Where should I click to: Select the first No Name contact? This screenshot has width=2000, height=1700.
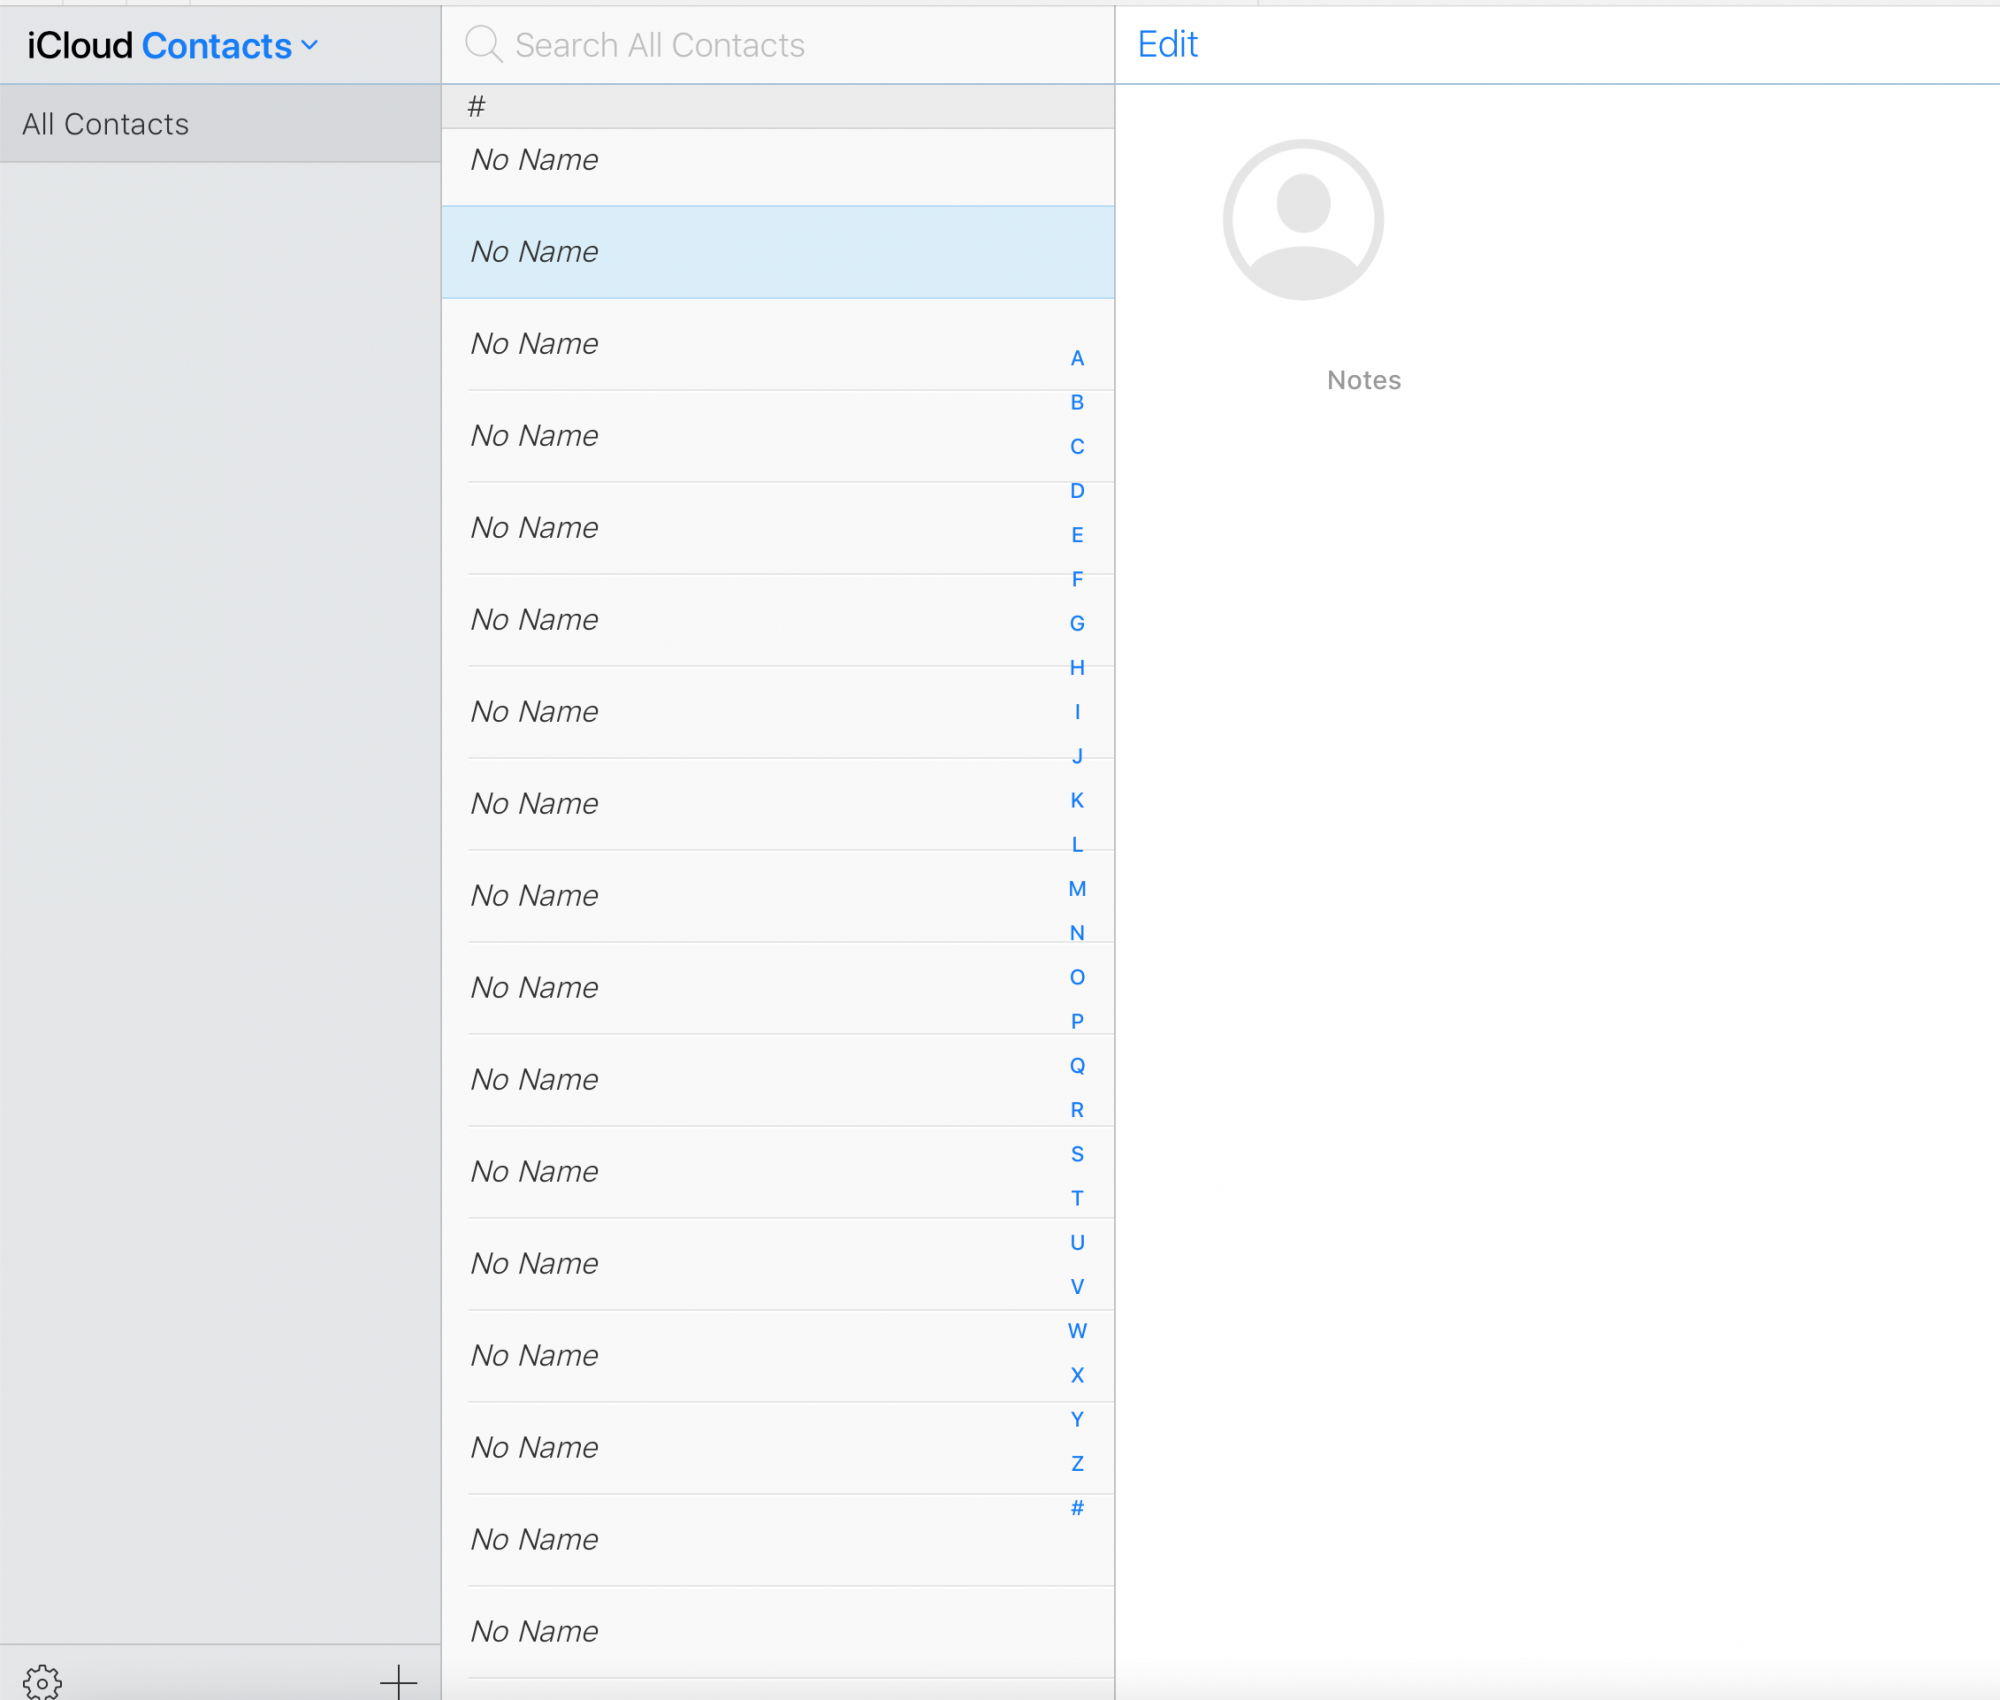click(x=777, y=160)
